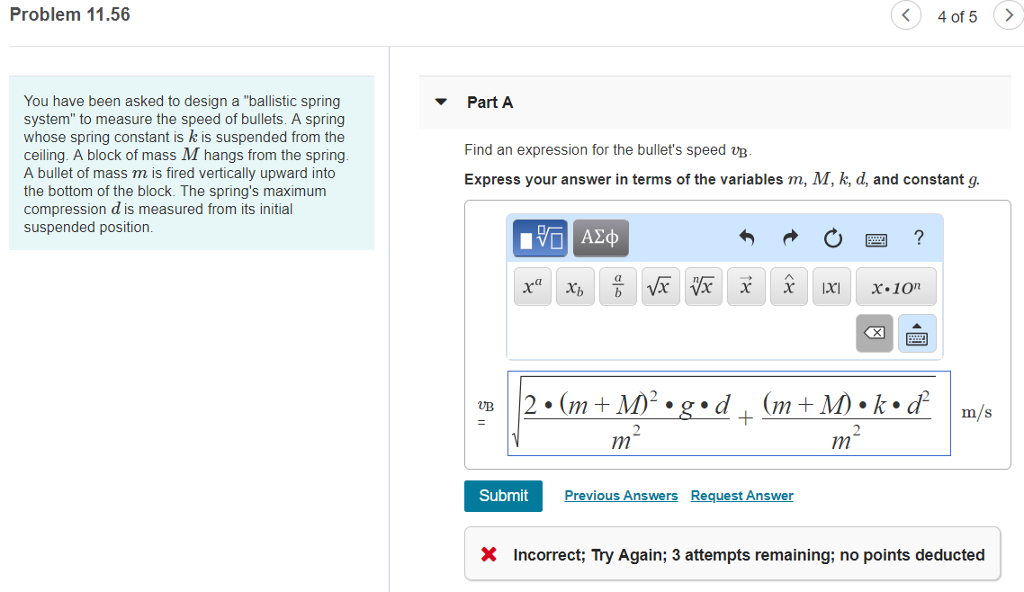The image size is (1024, 592).
Task: Reset the equation with the circular arrow
Action: 832,237
